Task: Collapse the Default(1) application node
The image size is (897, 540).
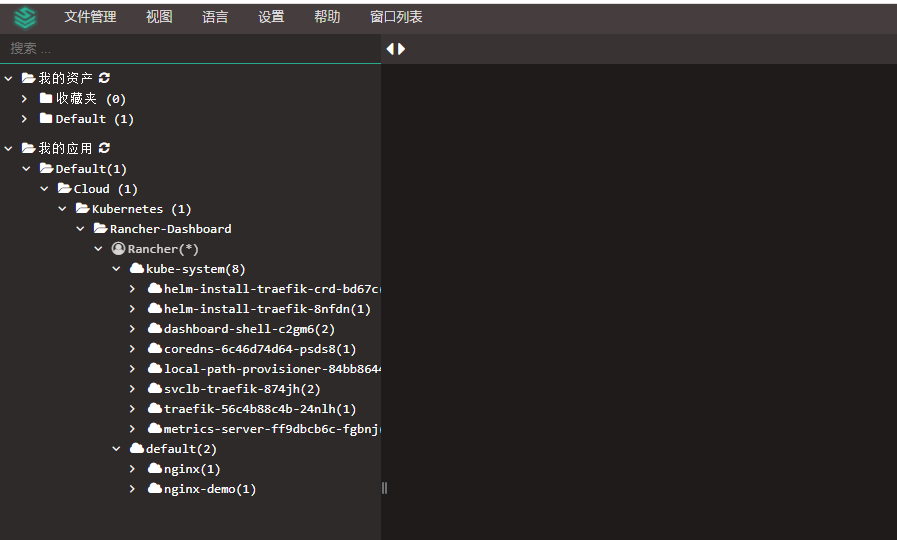Action: point(26,169)
